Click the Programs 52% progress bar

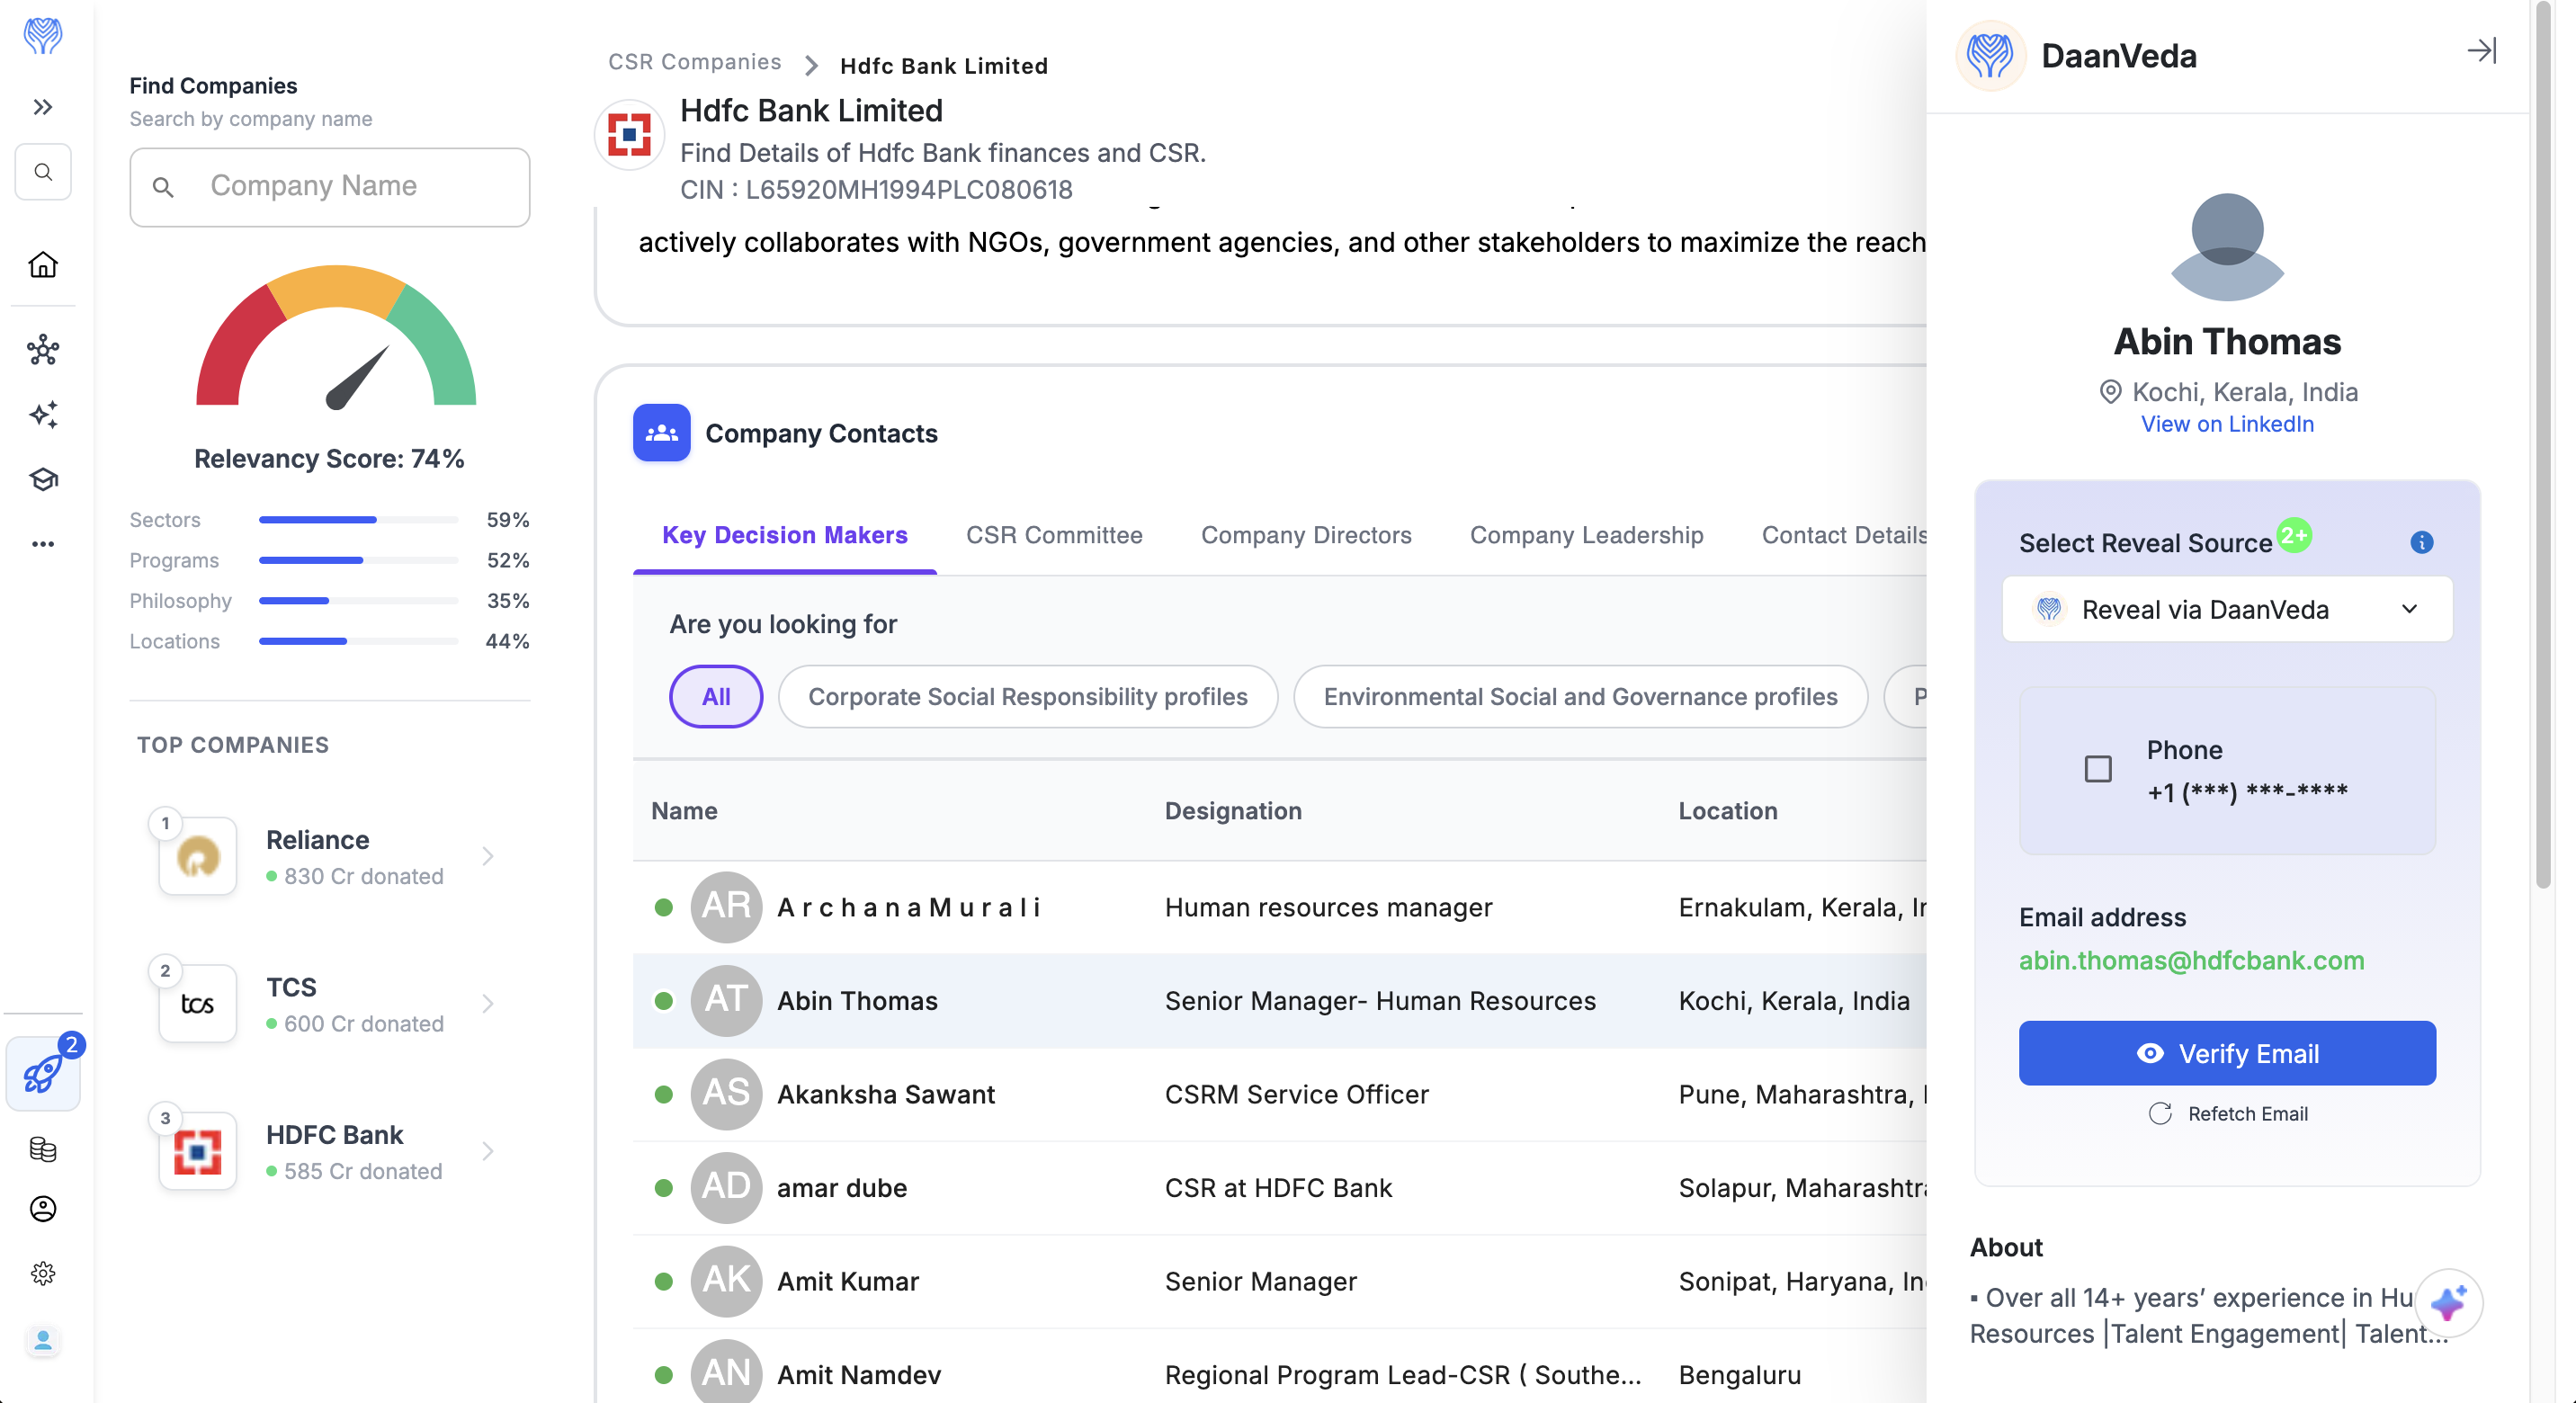[358, 560]
